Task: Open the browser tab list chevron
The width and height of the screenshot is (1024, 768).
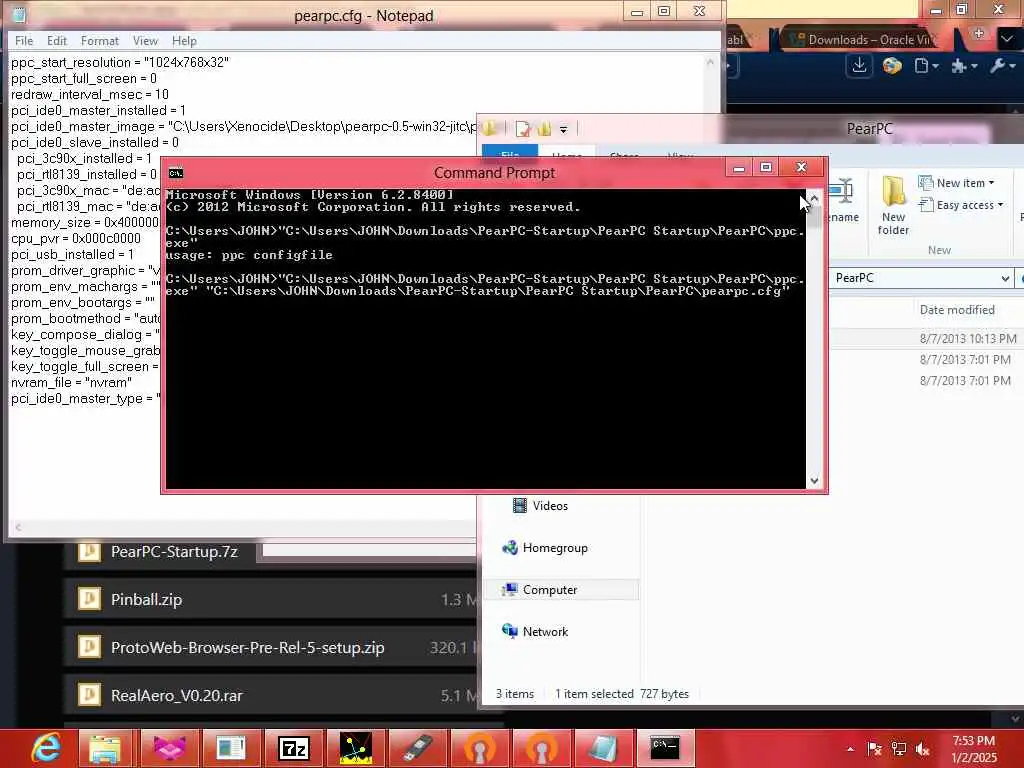Action: (x=1006, y=39)
